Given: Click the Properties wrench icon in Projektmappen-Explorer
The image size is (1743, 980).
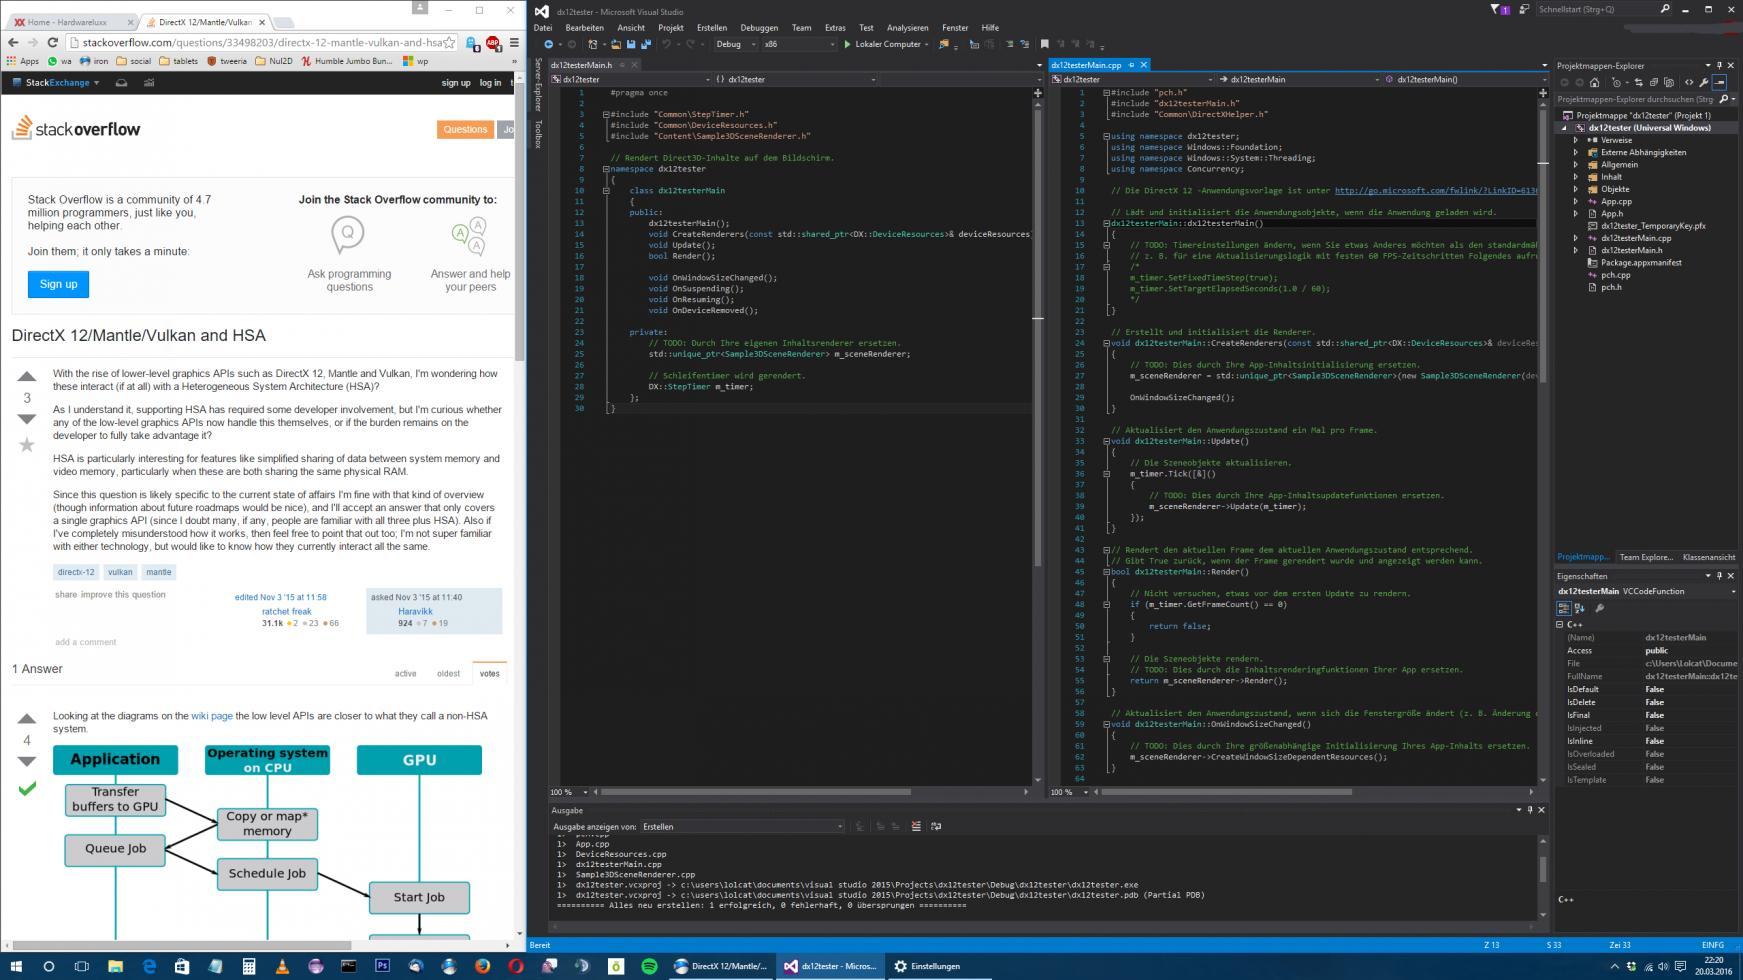Looking at the screenshot, I should (x=1704, y=82).
